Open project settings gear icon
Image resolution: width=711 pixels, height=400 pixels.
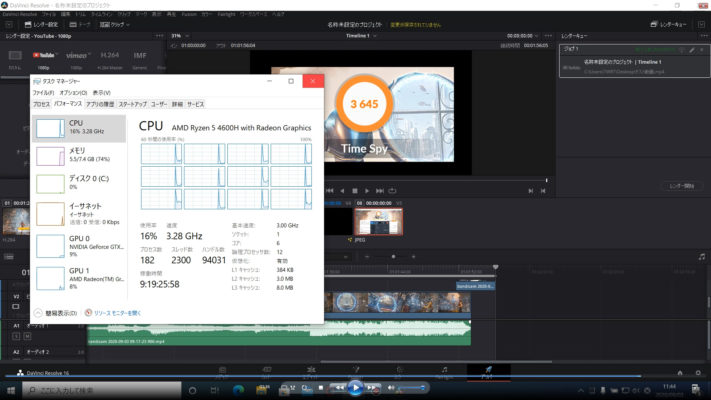(698, 373)
